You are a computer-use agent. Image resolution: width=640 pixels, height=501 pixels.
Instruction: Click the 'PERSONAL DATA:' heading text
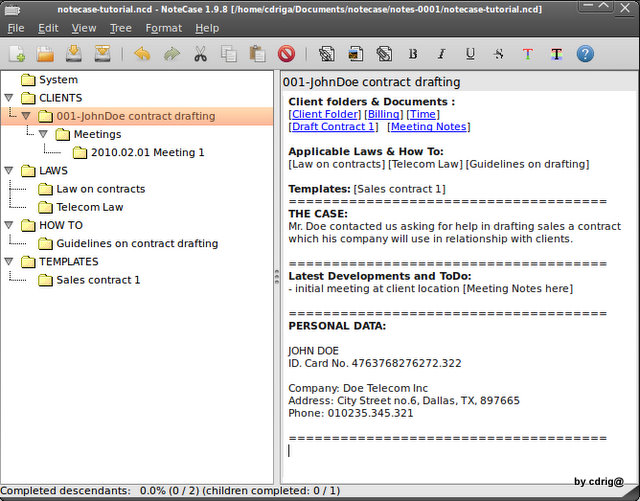337,326
